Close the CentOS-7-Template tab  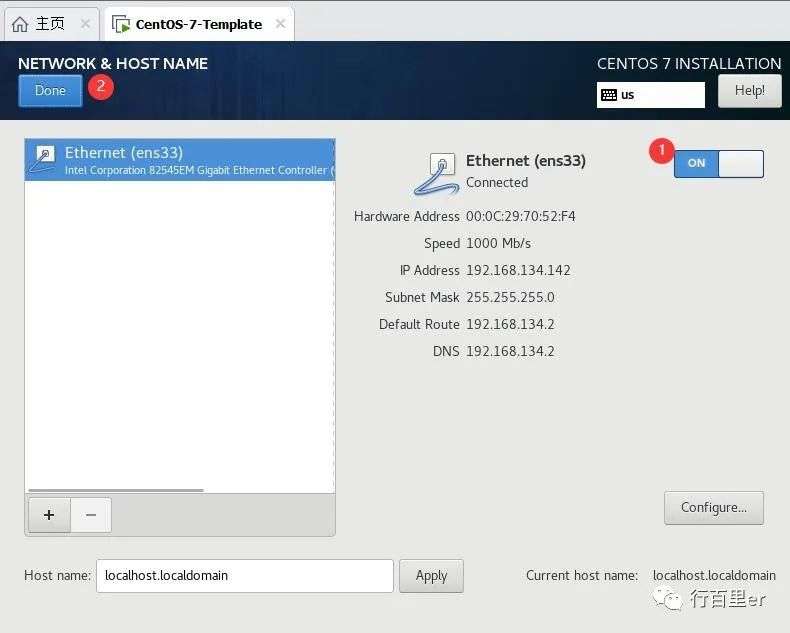(281, 24)
